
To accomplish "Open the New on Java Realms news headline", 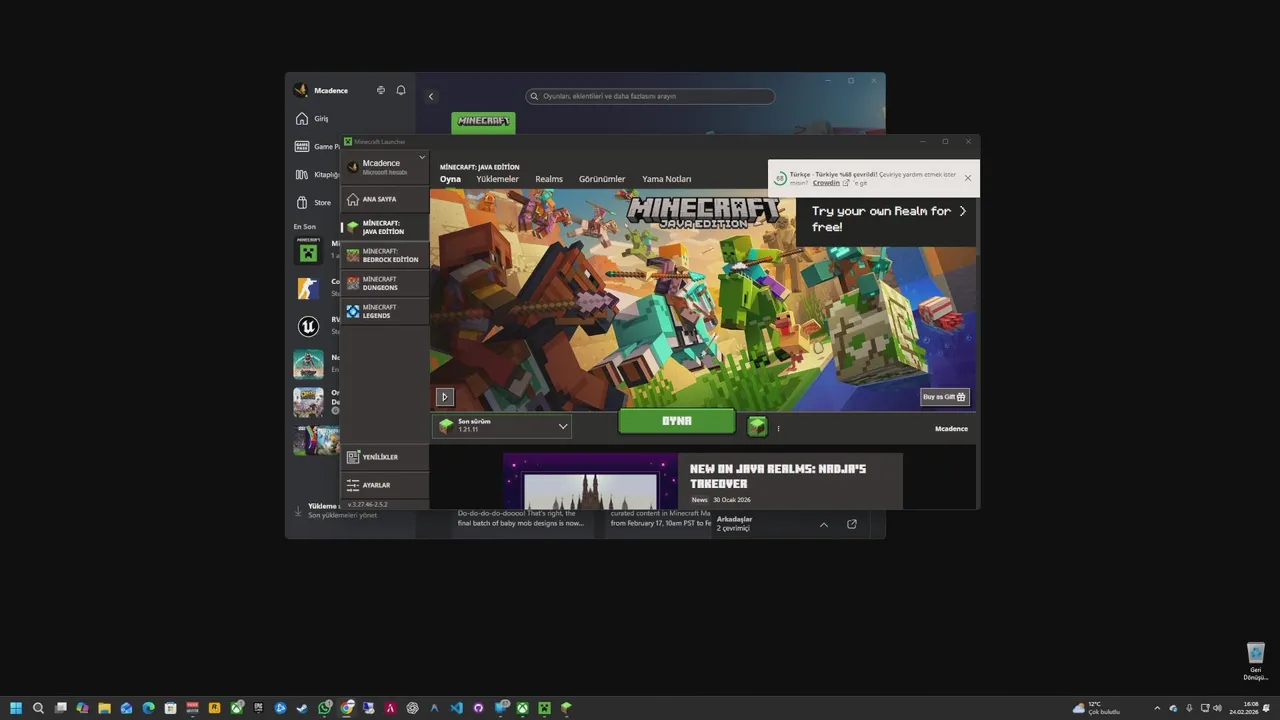I will click(x=778, y=476).
